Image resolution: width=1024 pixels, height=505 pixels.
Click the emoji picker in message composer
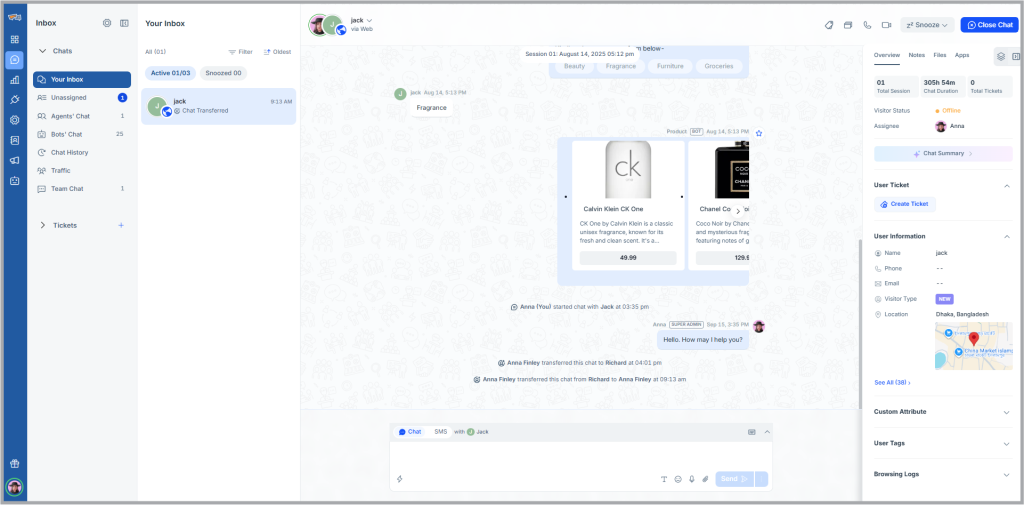pyautogui.click(x=678, y=479)
